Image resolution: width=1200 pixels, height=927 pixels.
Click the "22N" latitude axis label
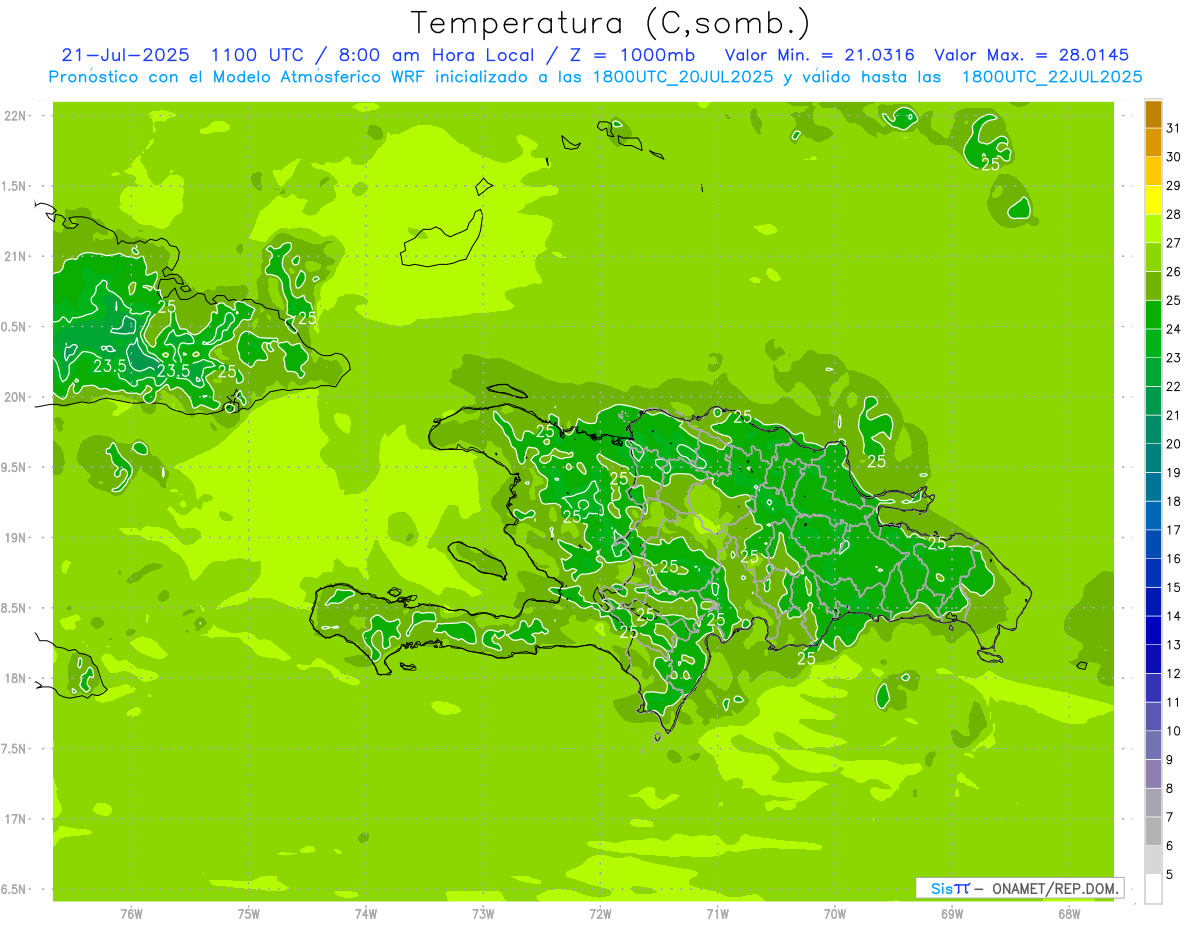15,116
